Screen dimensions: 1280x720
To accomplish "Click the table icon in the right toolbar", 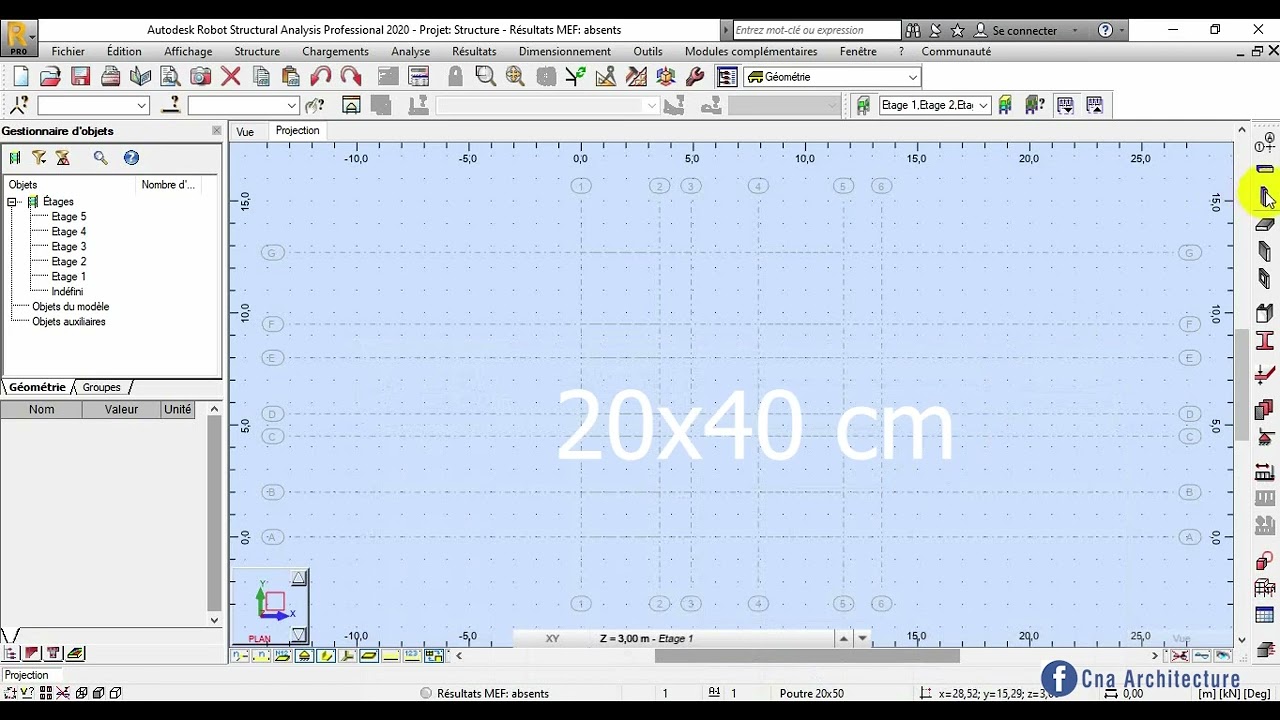I will coord(1265,615).
